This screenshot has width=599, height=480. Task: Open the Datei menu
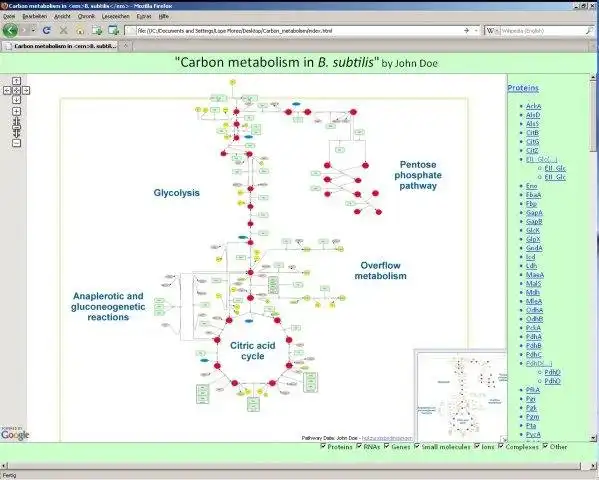coord(9,16)
